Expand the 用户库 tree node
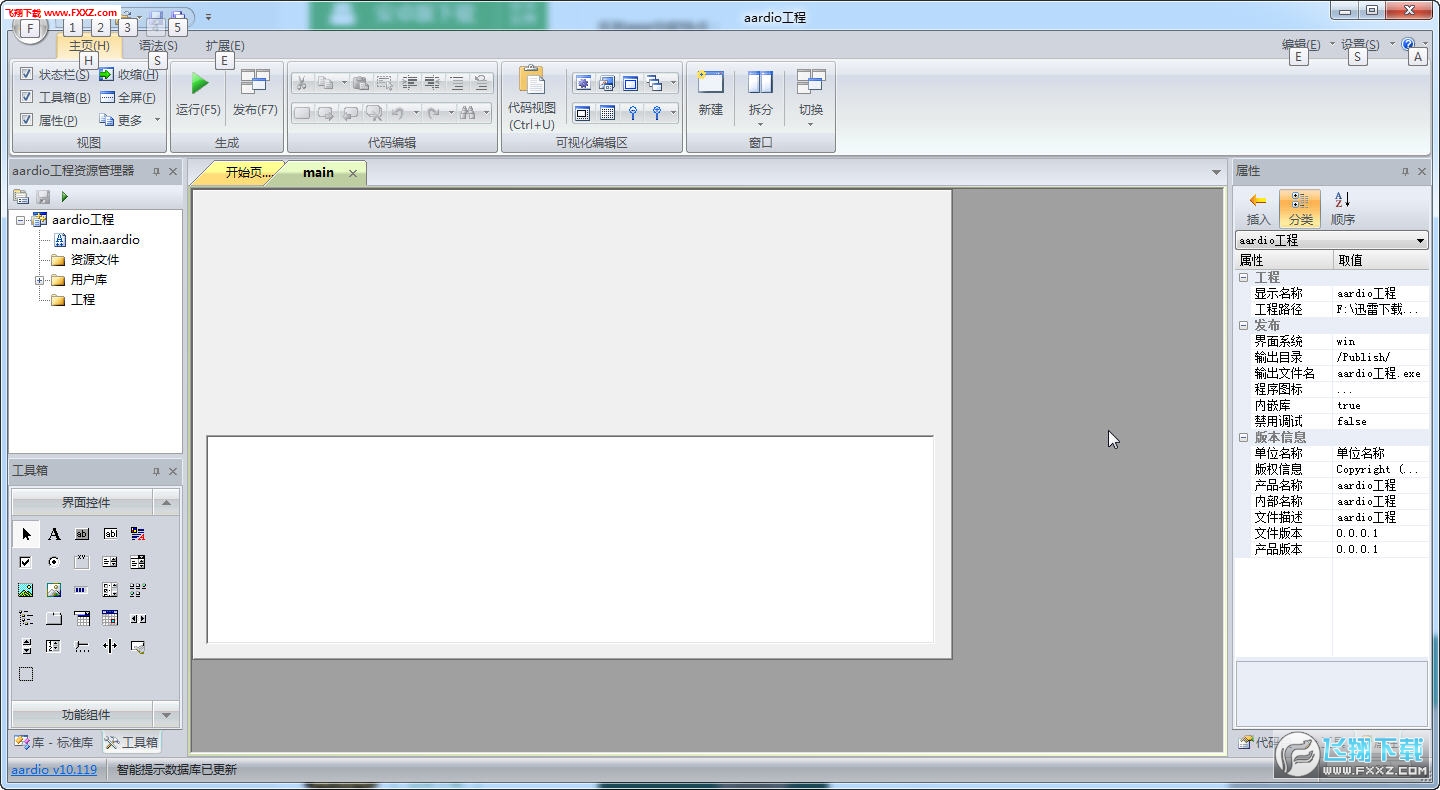The image size is (1440, 790). click(x=40, y=280)
